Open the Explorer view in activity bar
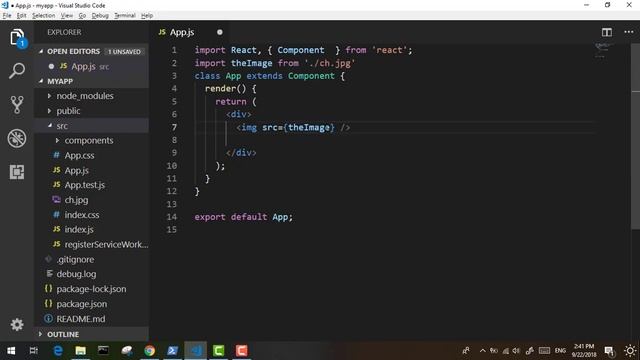The width and height of the screenshot is (640, 360). pos(17,38)
